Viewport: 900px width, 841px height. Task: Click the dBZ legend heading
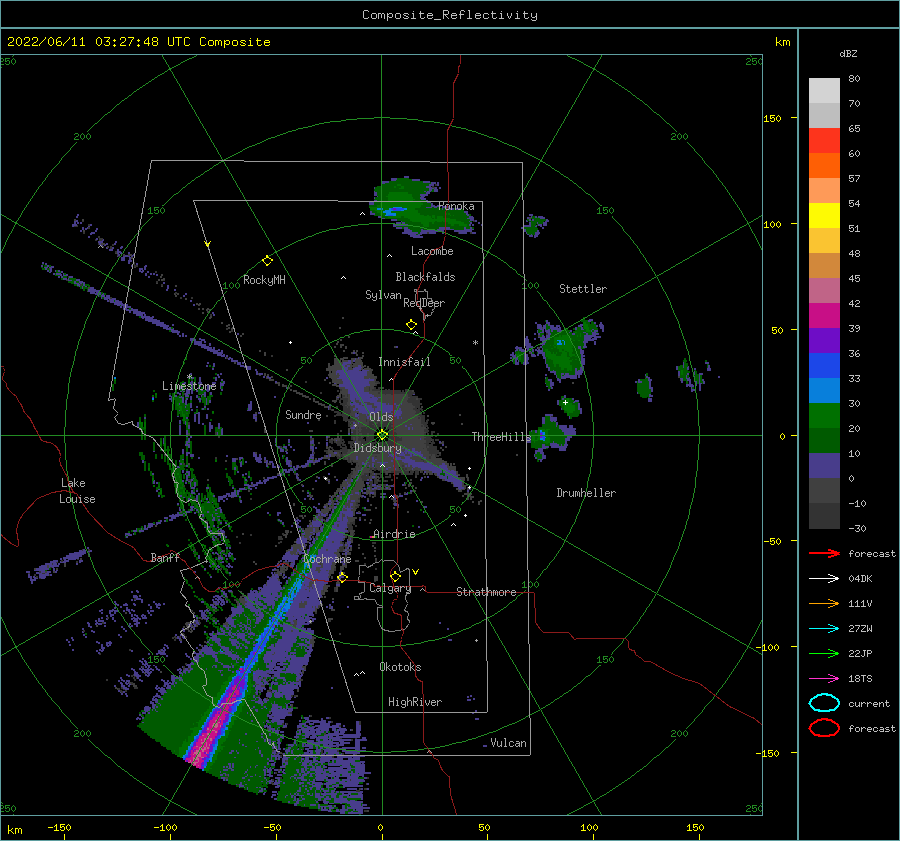[848, 53]
